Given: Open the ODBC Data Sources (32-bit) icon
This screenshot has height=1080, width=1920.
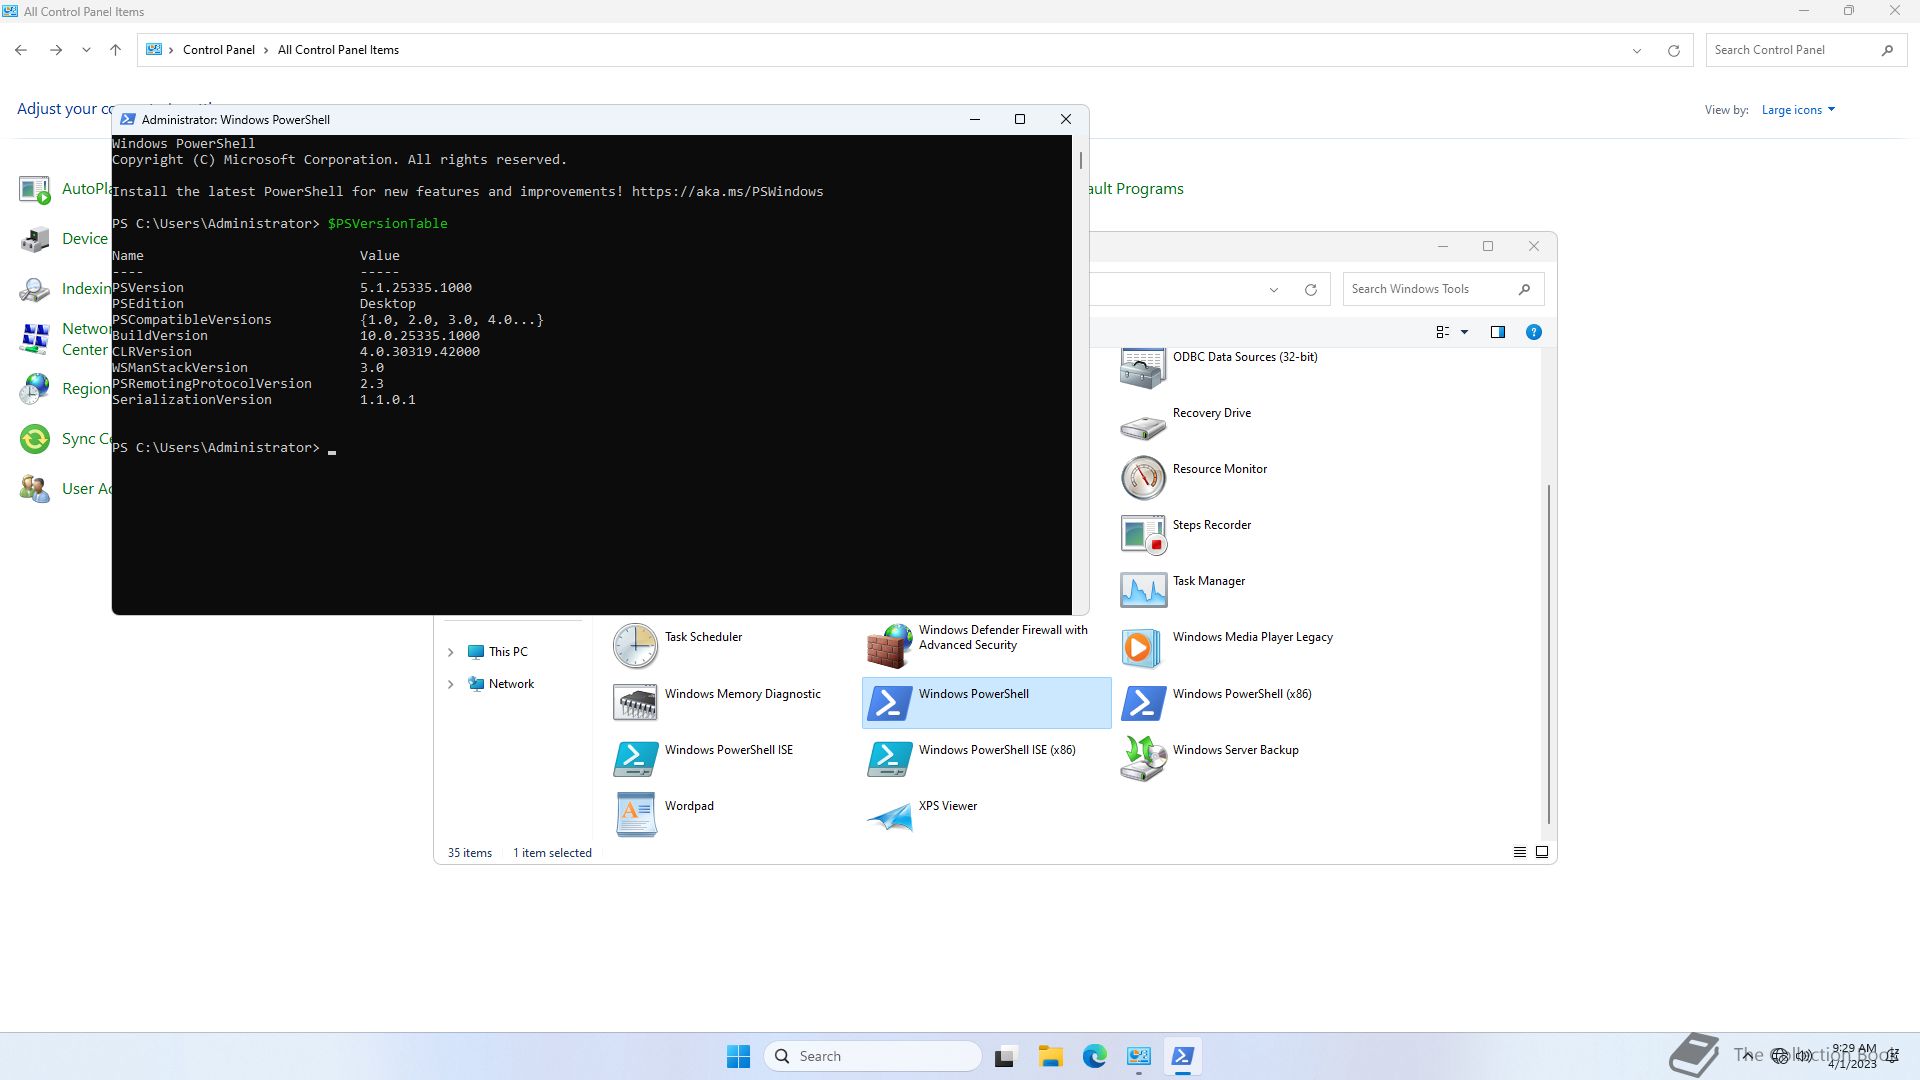Looking at the screenshot, I should pos(1143,367).
